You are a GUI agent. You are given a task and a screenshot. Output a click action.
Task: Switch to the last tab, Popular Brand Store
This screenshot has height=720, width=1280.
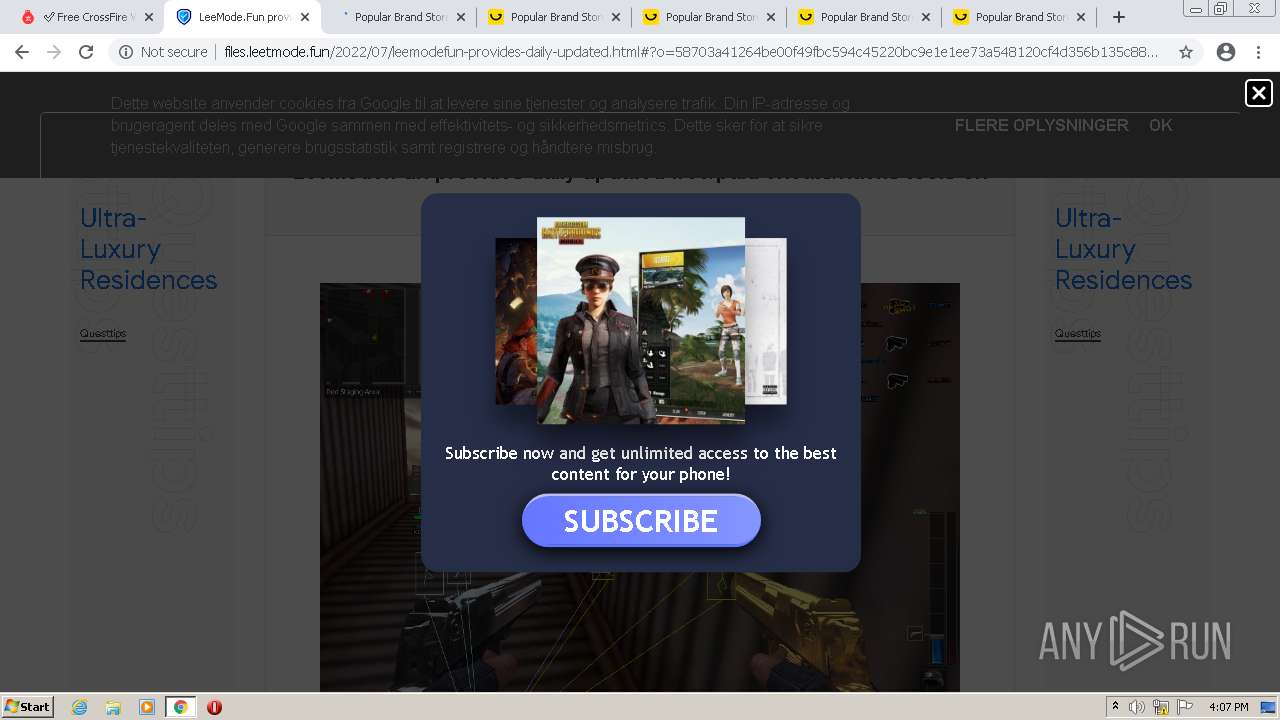[x=1020, y=17]
